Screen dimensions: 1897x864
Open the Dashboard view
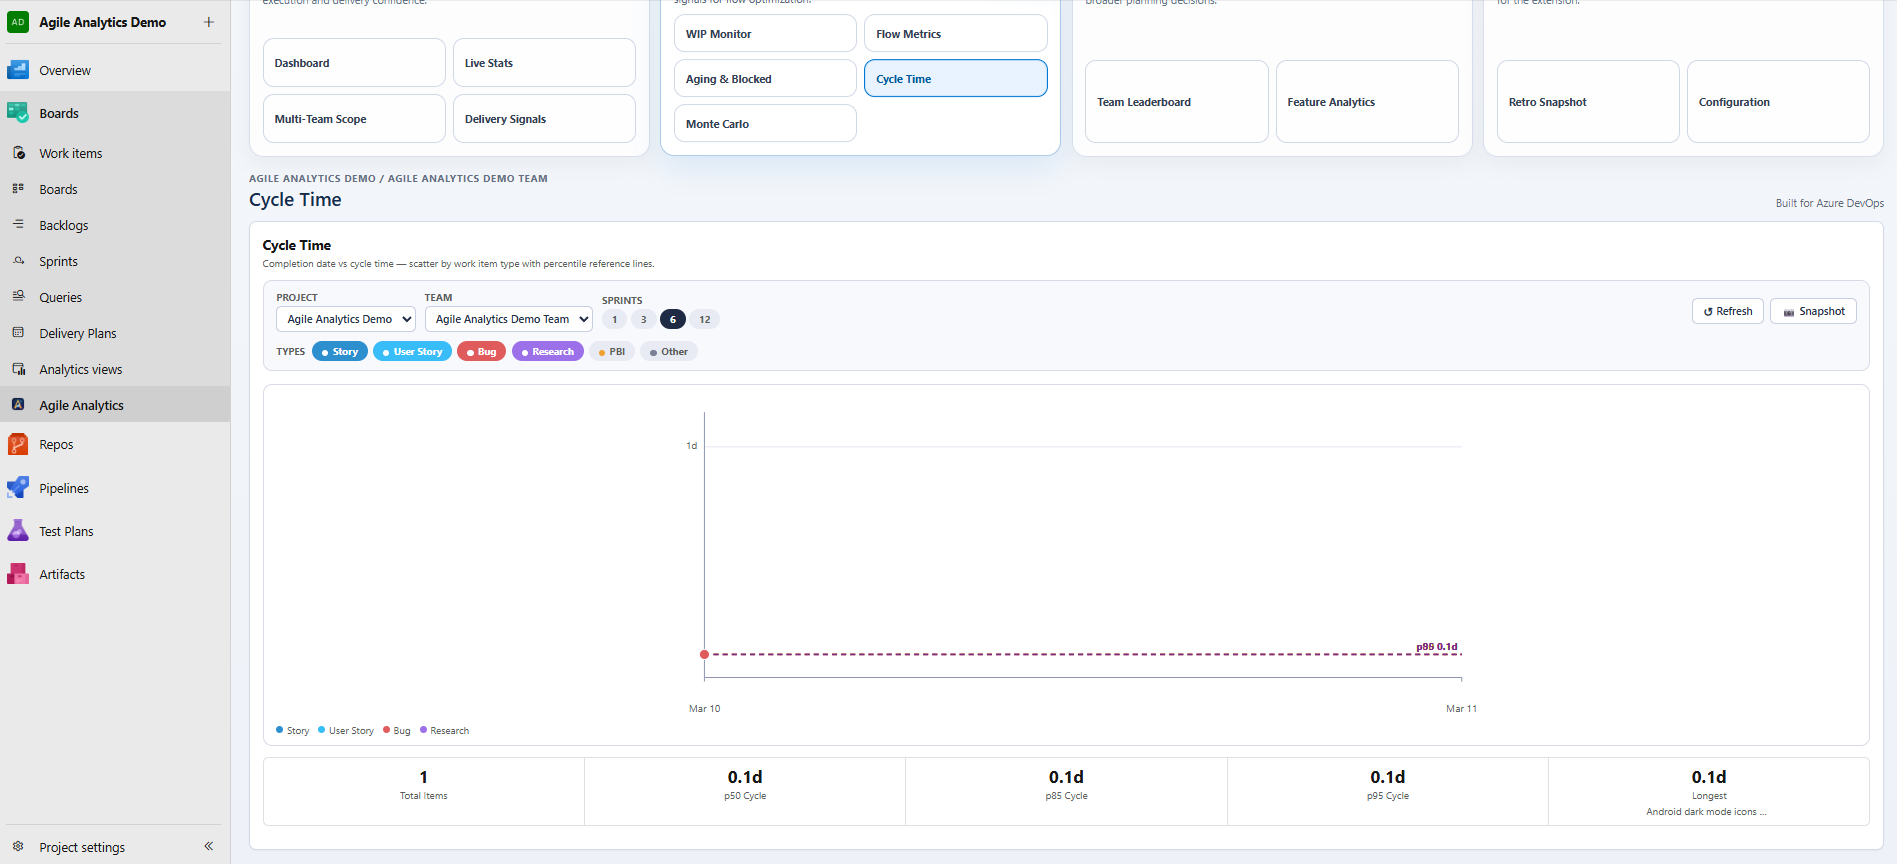[354, 63]
